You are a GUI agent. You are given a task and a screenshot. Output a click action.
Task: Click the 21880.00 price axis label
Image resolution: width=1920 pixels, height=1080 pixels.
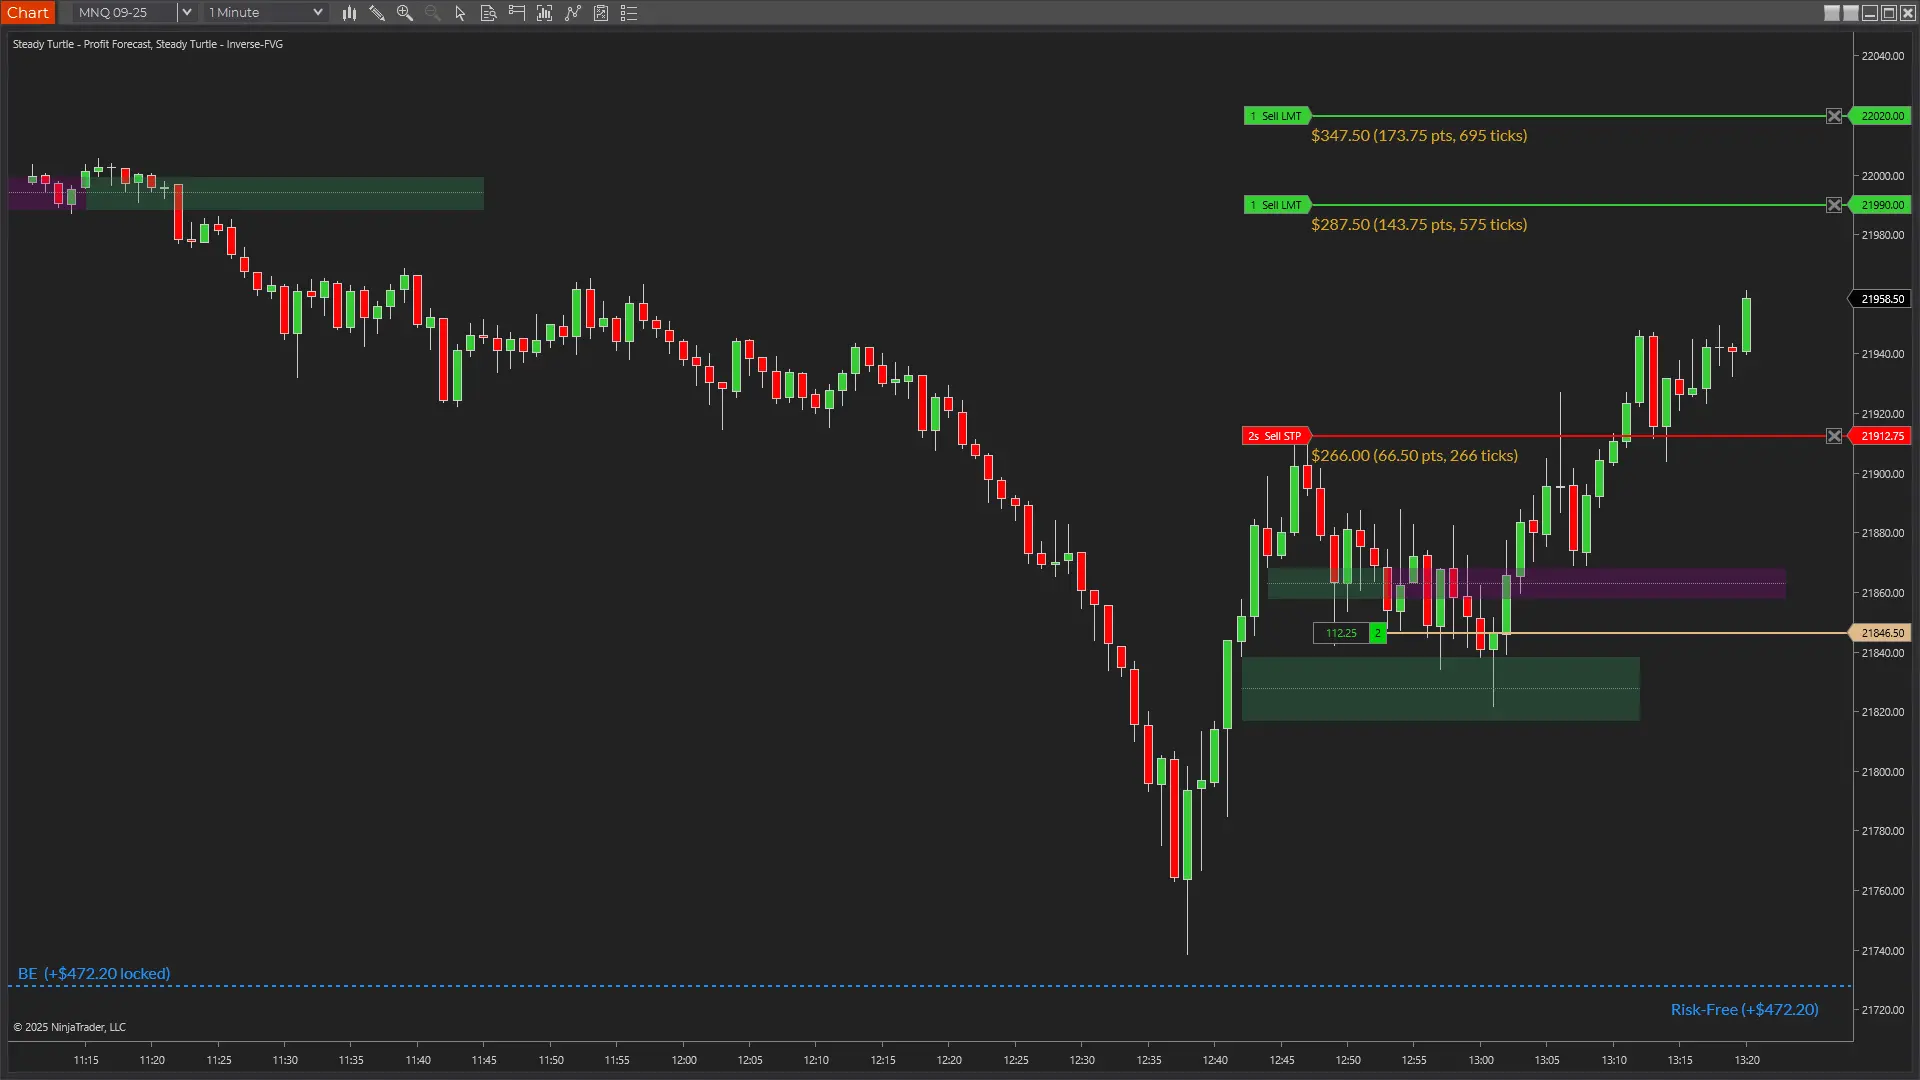(x=1882, y=533)
